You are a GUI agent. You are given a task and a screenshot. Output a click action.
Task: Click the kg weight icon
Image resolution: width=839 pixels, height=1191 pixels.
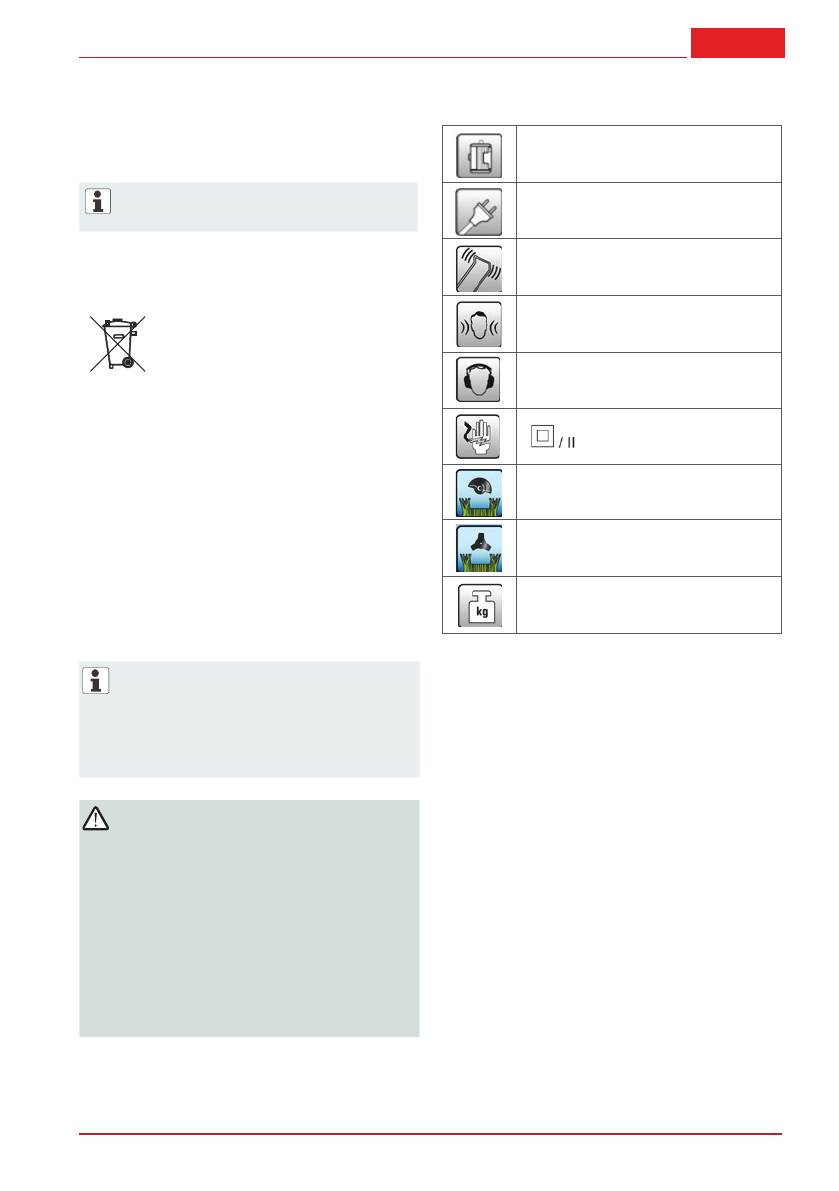coord(479,605)
